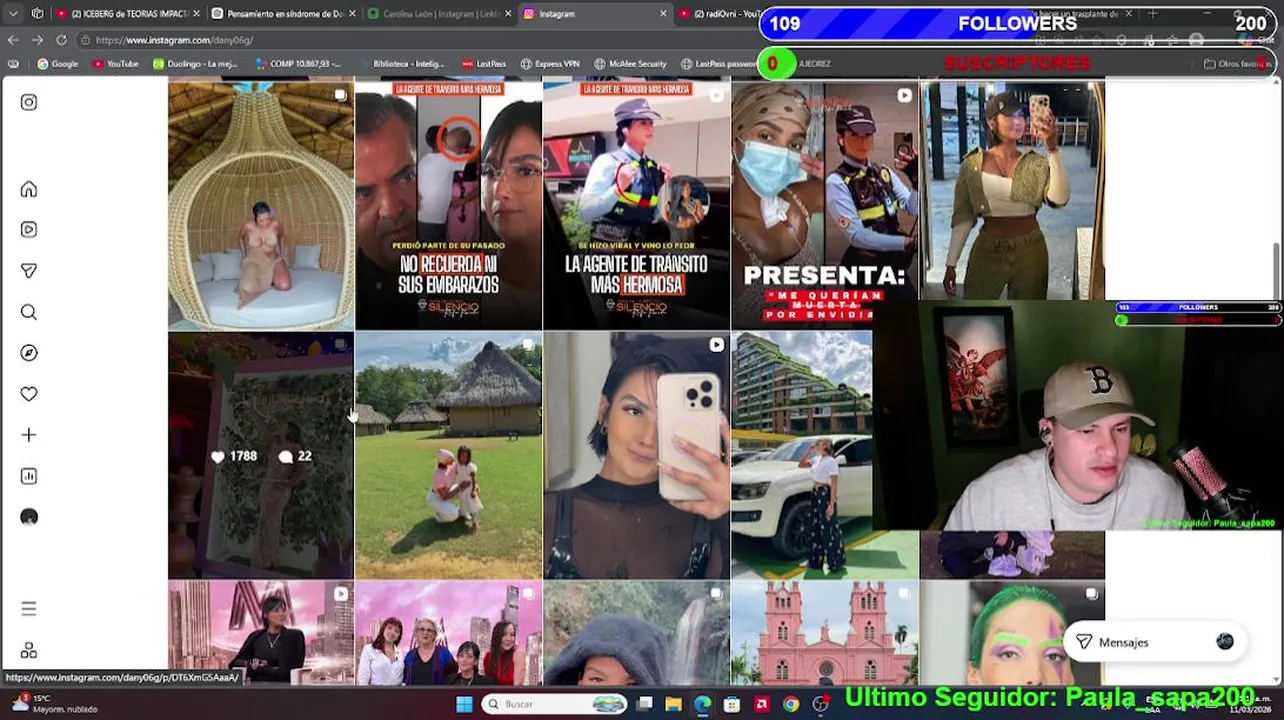
Task: Open the tab search dropdown arrow
Action: (13, 14)
